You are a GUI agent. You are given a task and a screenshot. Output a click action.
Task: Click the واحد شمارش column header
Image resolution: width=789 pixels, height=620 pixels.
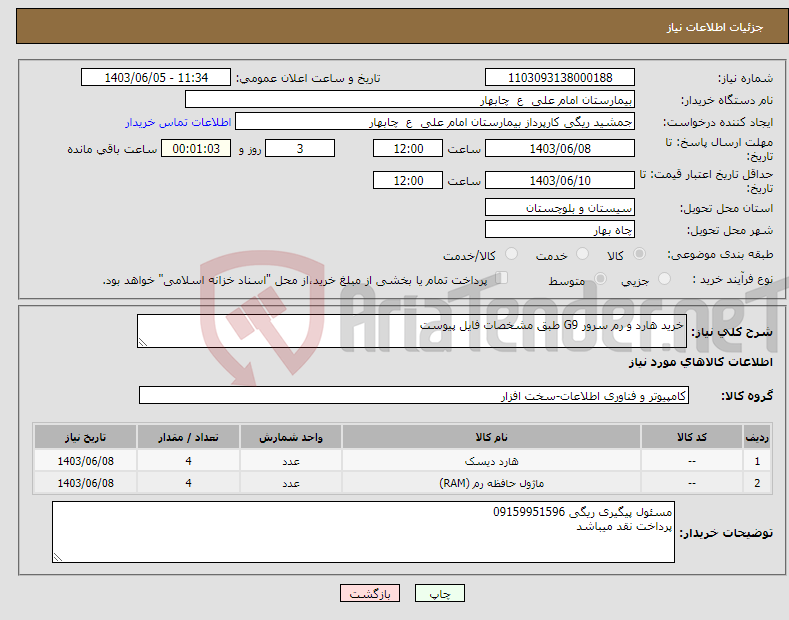pos(291,437)
